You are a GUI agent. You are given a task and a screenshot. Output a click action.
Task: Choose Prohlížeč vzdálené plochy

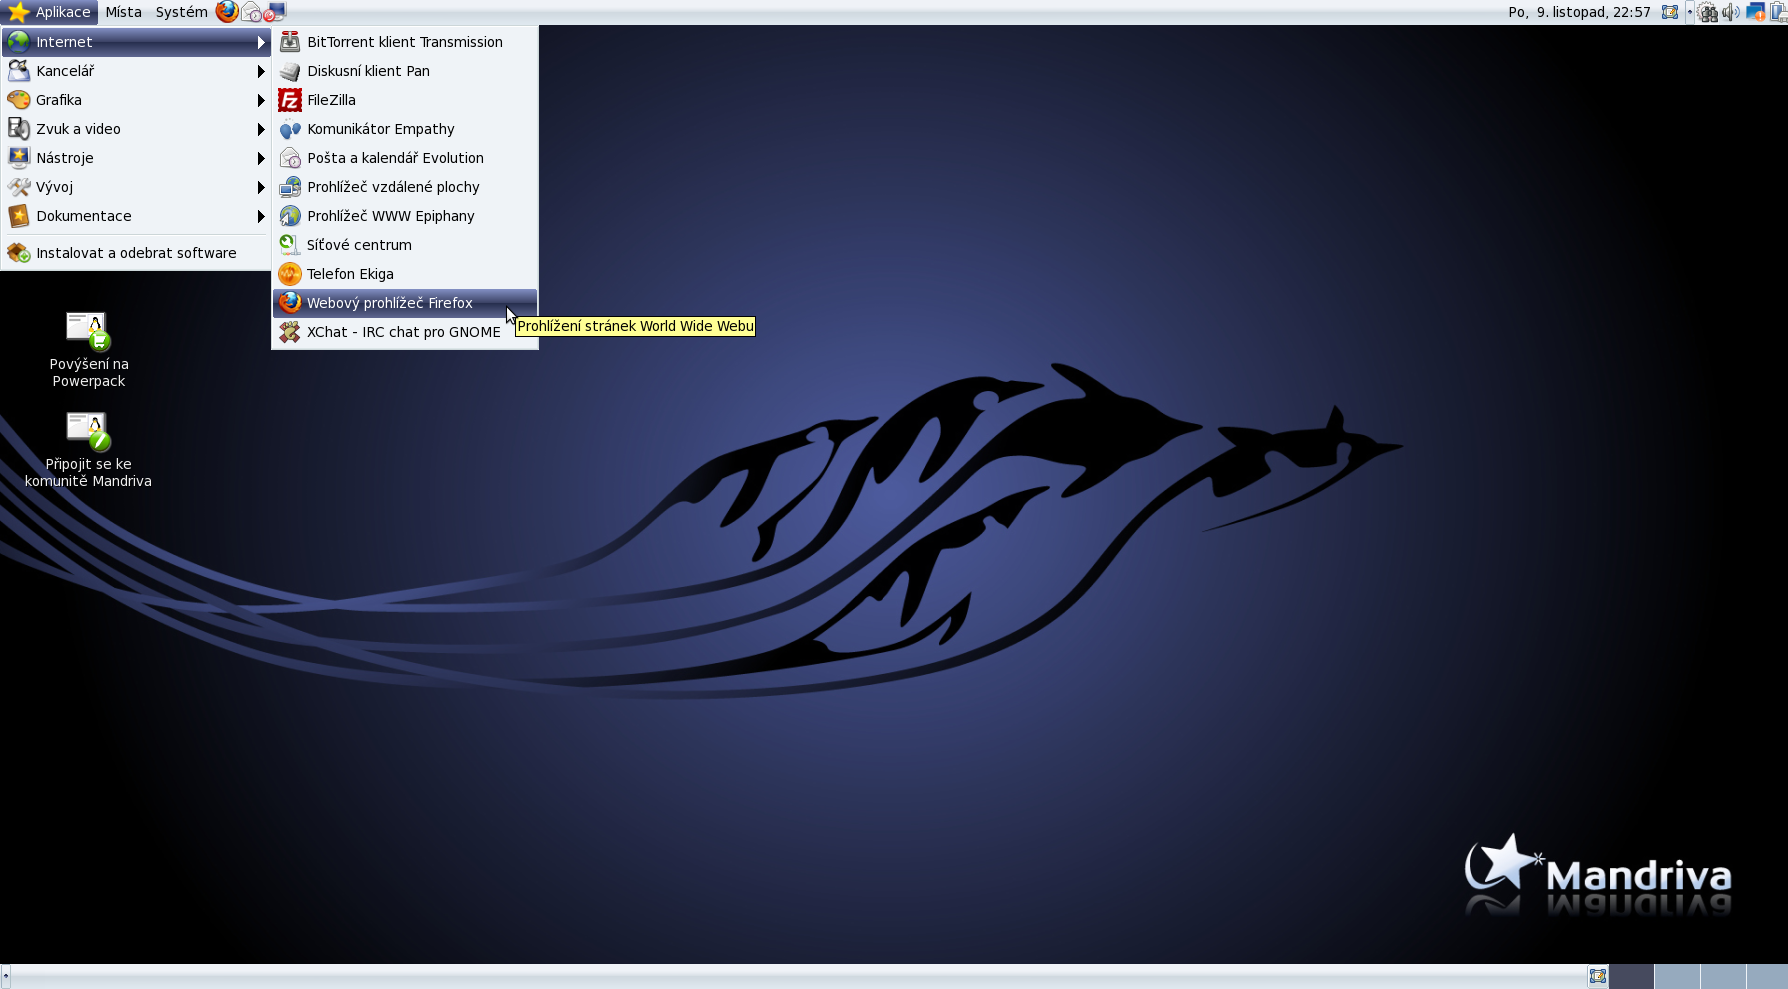(405, 187)
